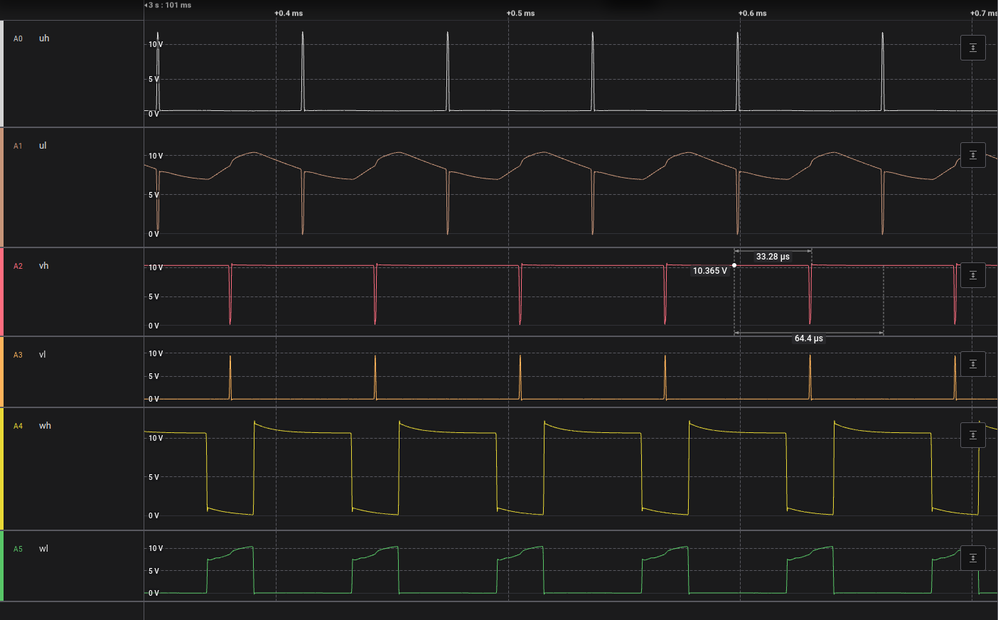The height and width of the screenshot is (620, 998).
Task: Click the 10 V axis label of channel uh
Action: point(155,44)
